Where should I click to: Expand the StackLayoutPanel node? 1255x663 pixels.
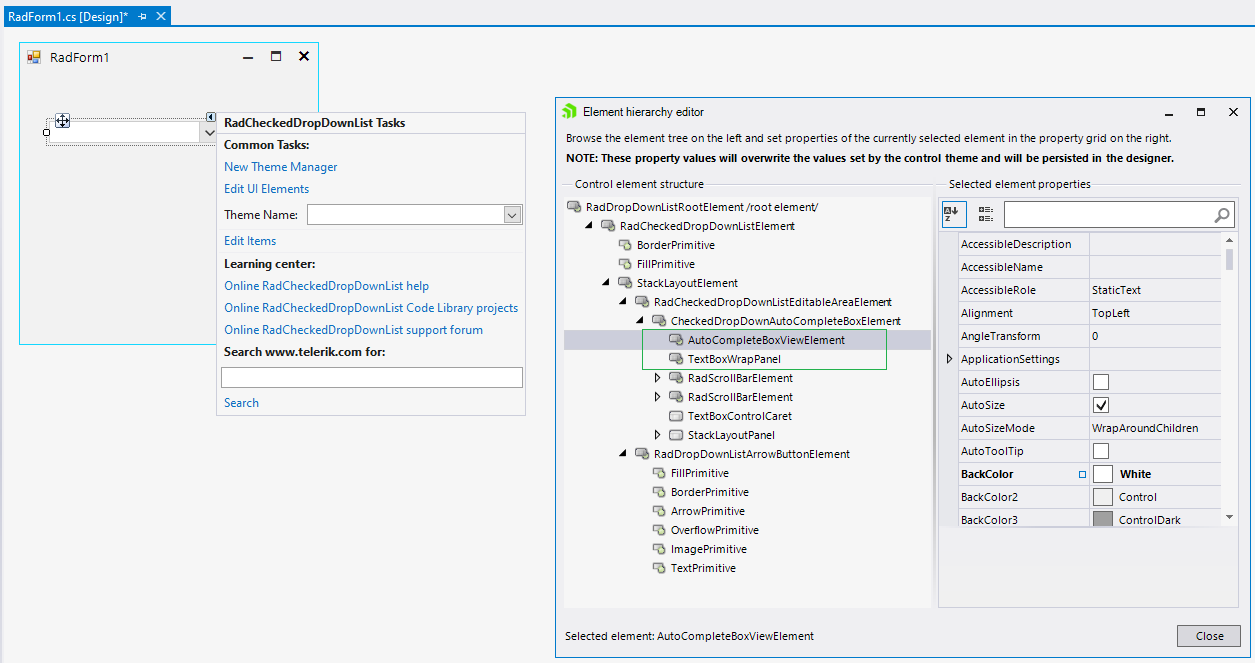coord(657,435)
